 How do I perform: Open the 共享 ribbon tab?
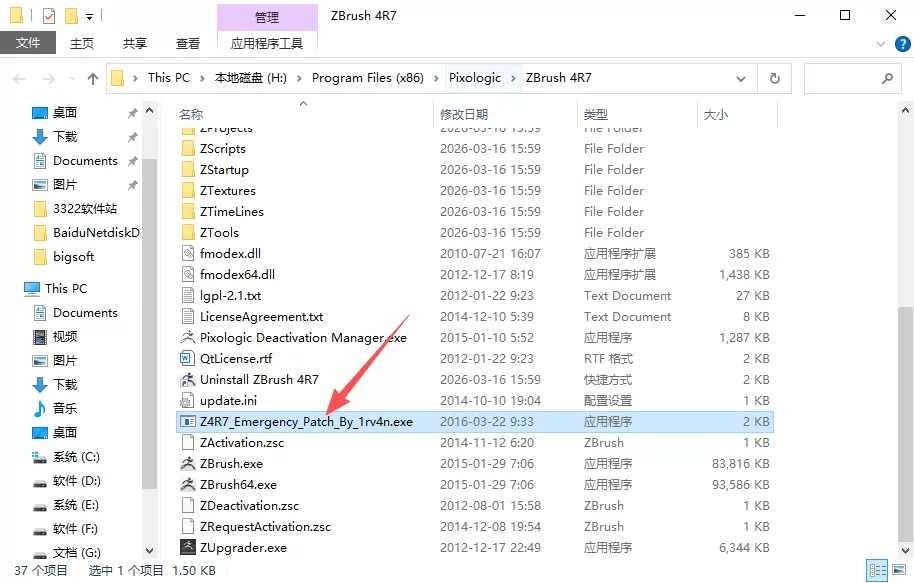[135, 44]
